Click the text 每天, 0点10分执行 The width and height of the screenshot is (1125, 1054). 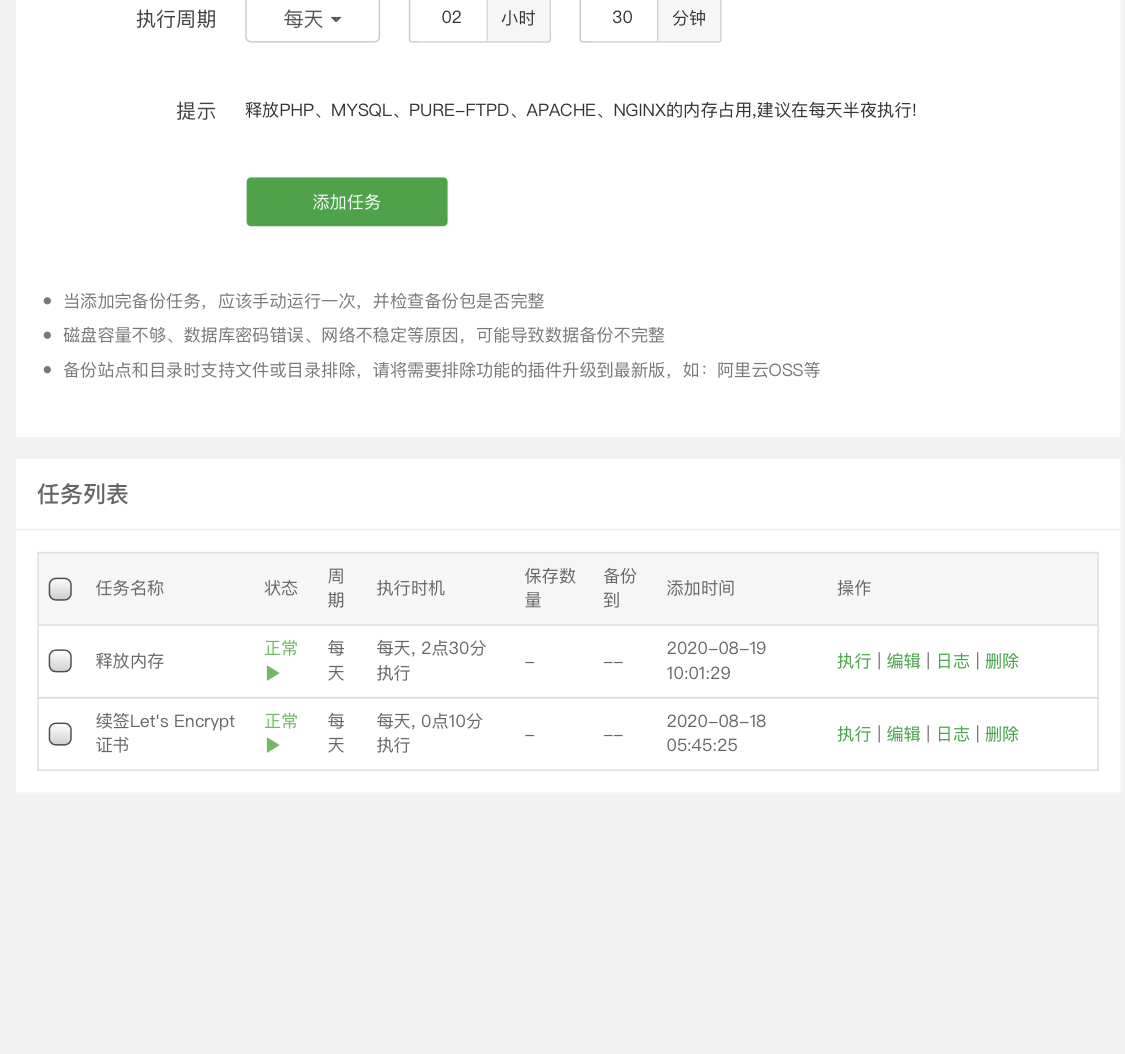tap(429, 733)
